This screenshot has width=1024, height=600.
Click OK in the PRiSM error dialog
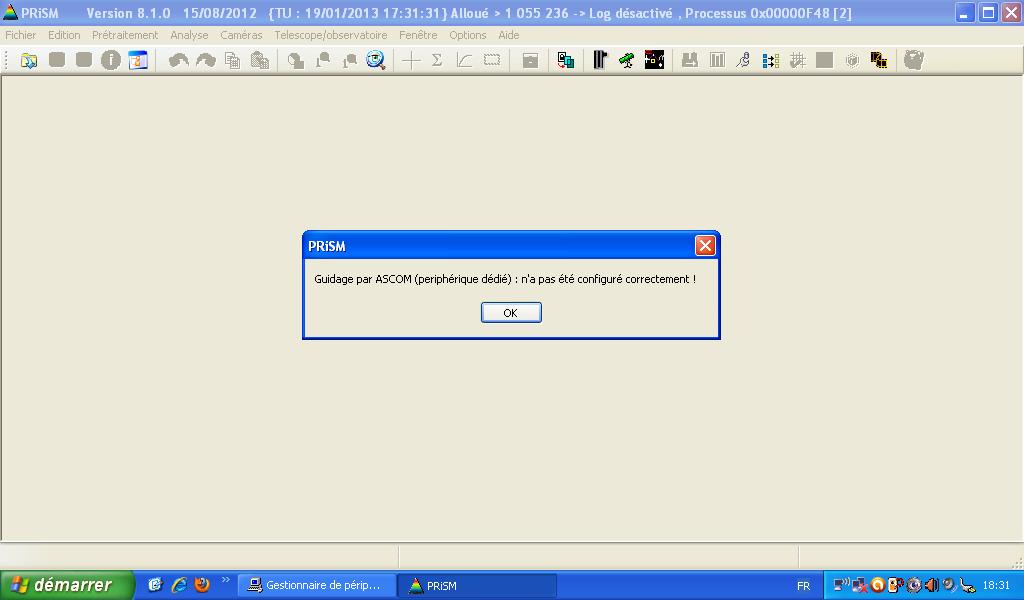click(511, 313)
